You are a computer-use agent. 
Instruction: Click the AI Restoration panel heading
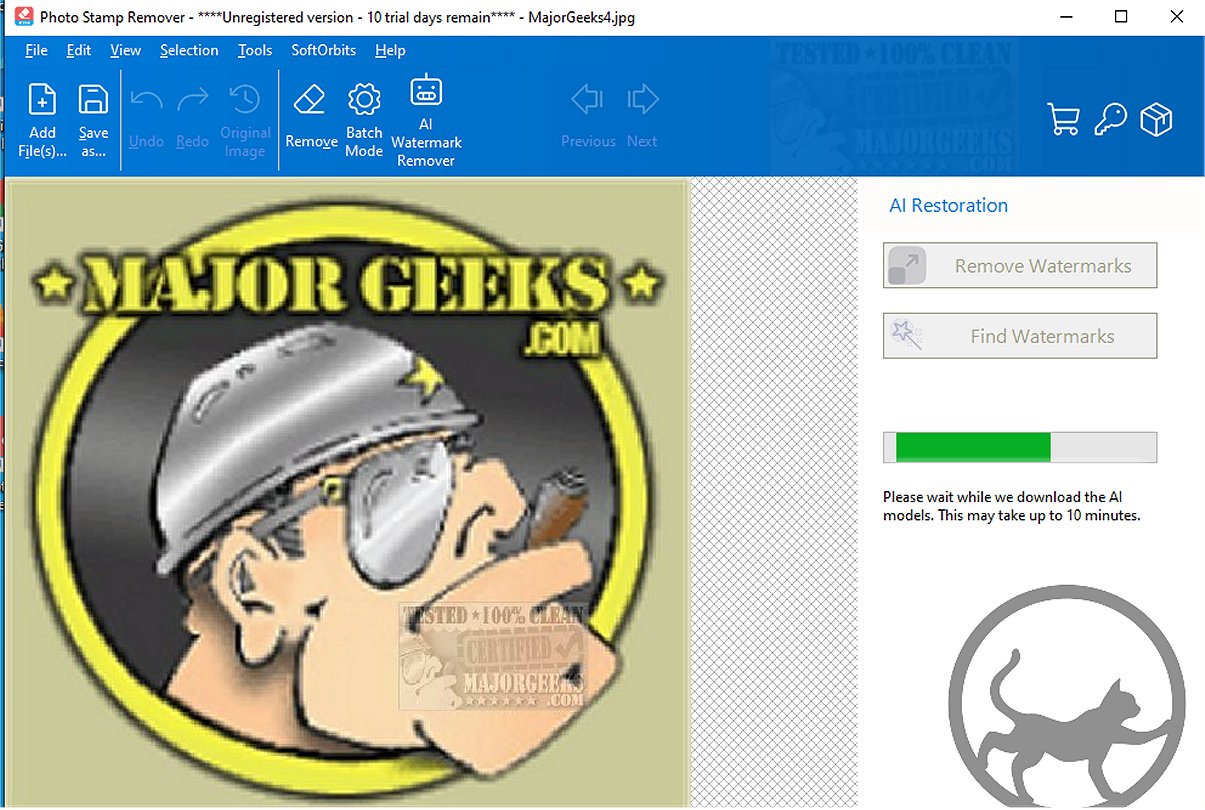pyautogui.click(x=948, y=206)
